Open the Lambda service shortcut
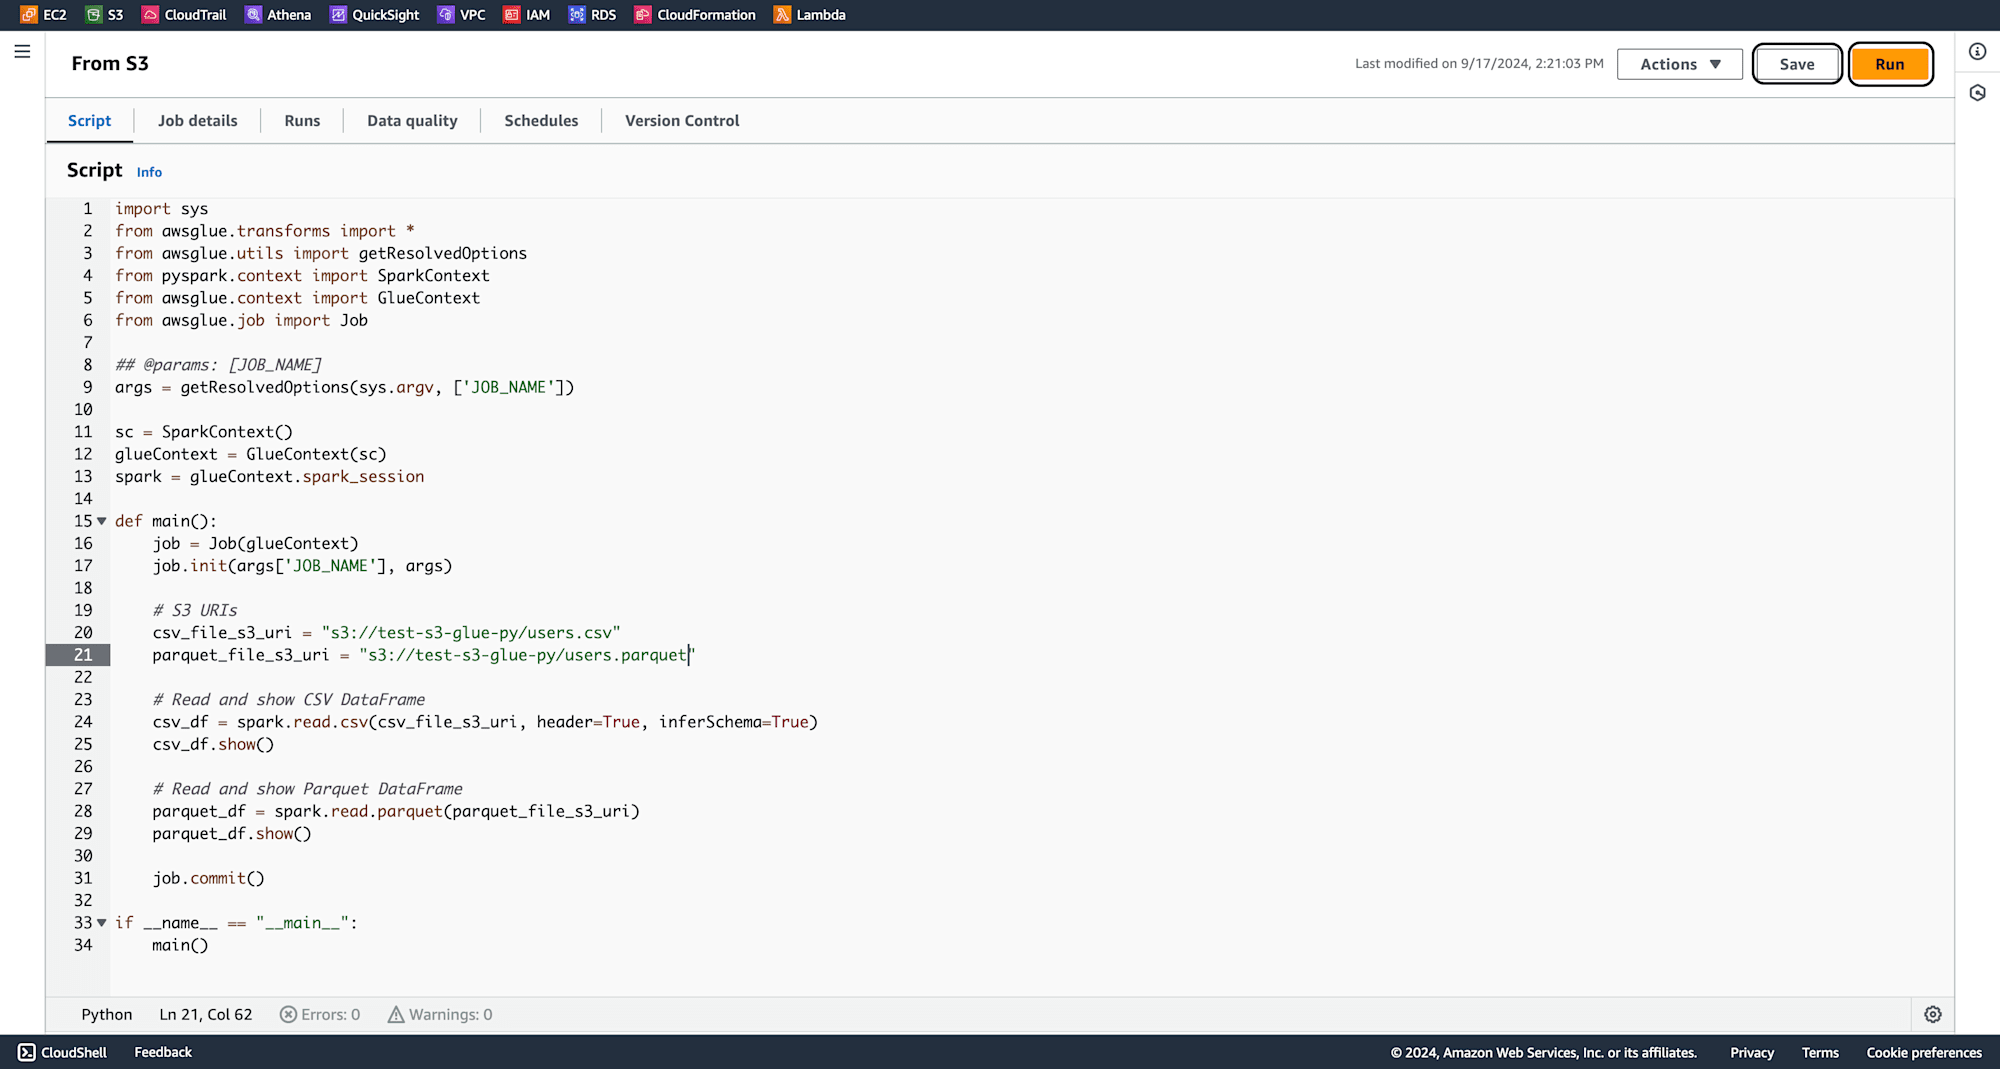 [810, 15]
